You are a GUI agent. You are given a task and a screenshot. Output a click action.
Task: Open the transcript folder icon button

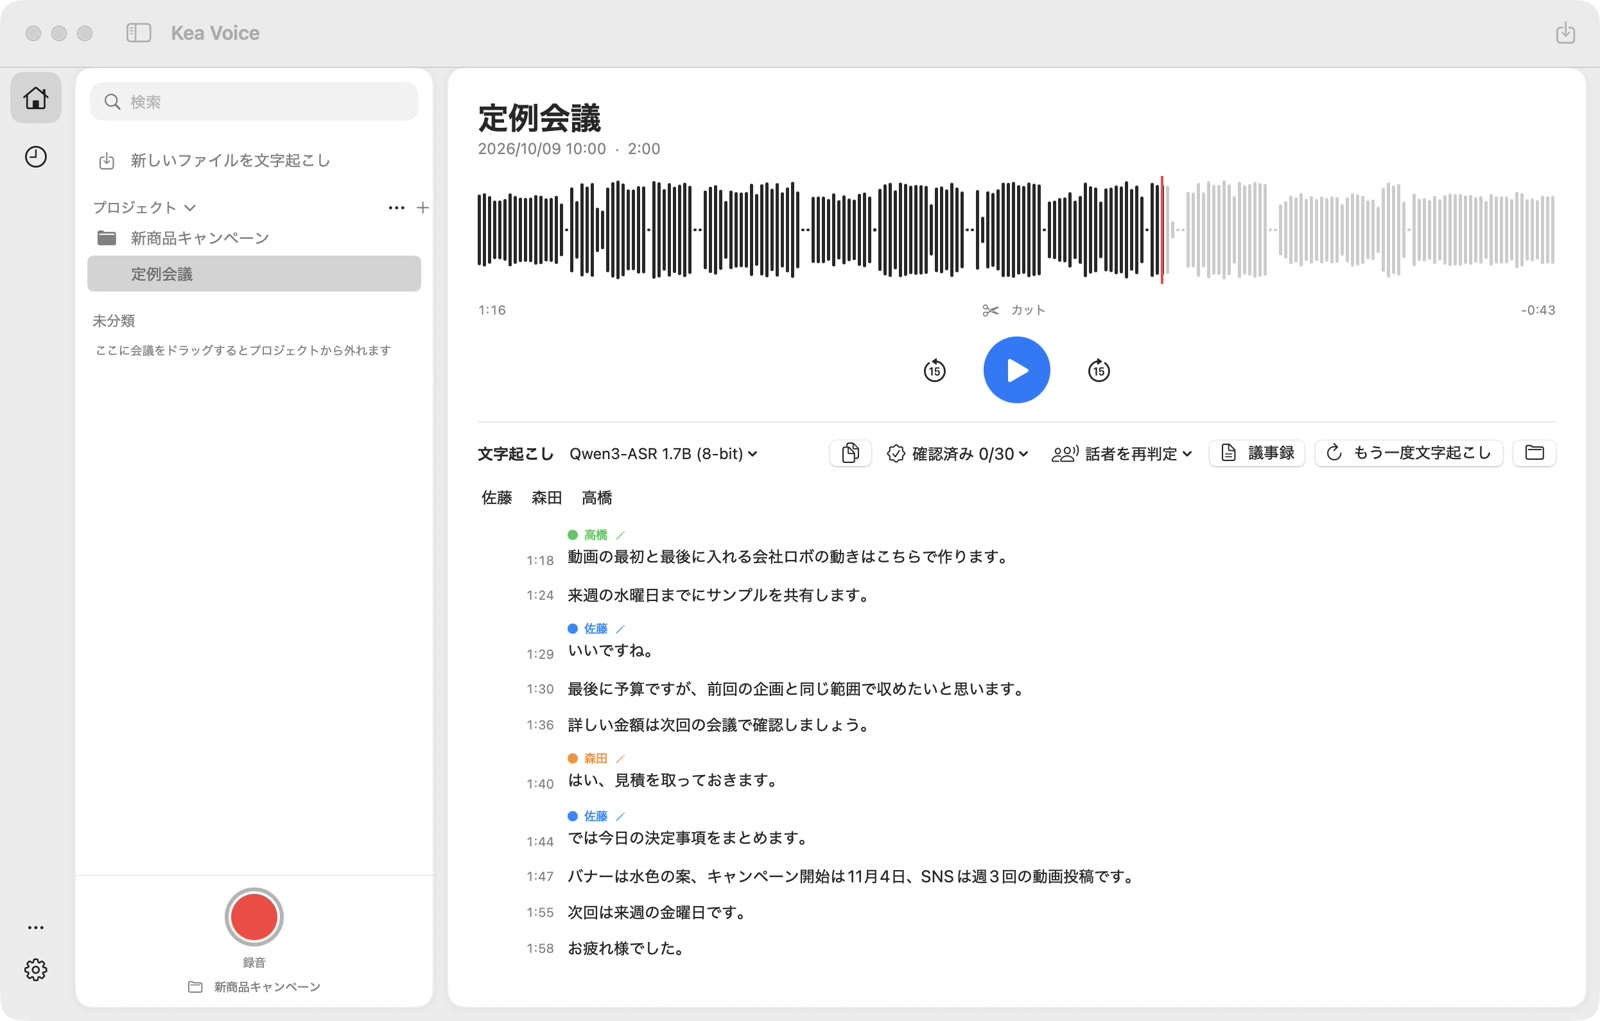coord(1534,453)
